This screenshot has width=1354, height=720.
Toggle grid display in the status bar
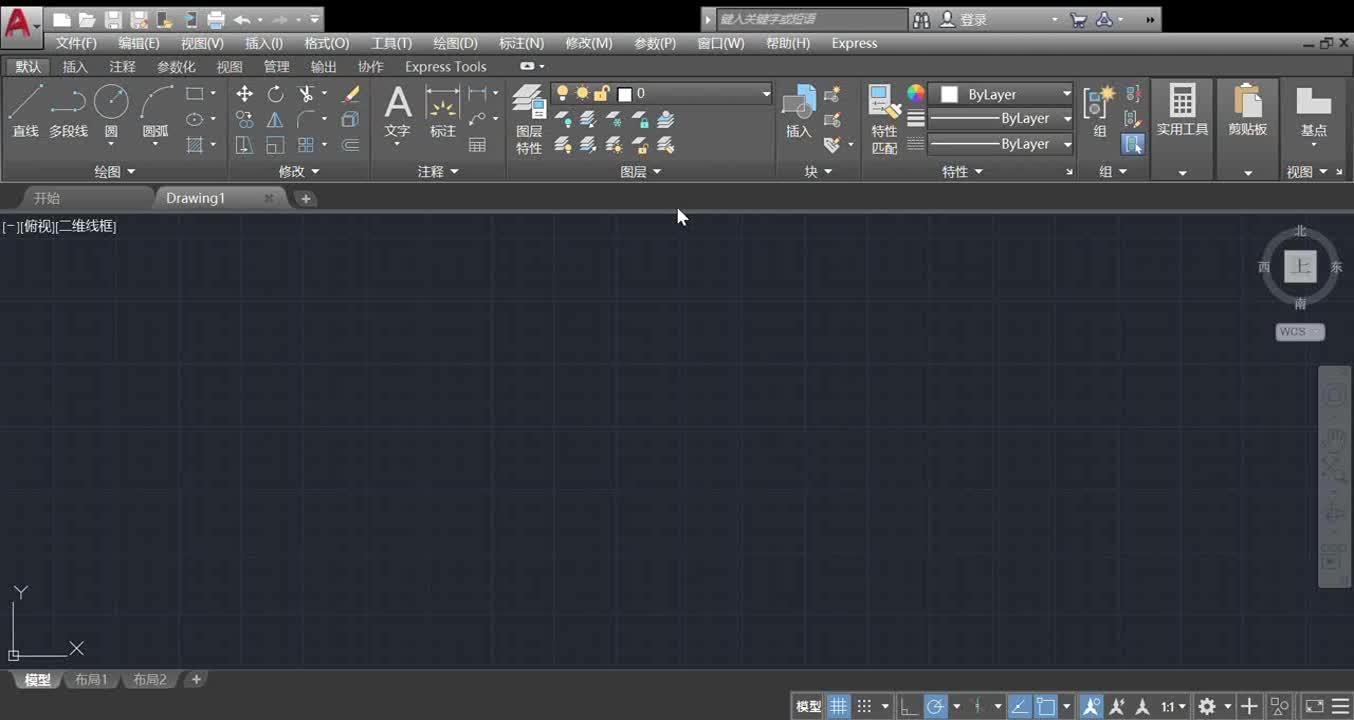[x=838, y=706]
